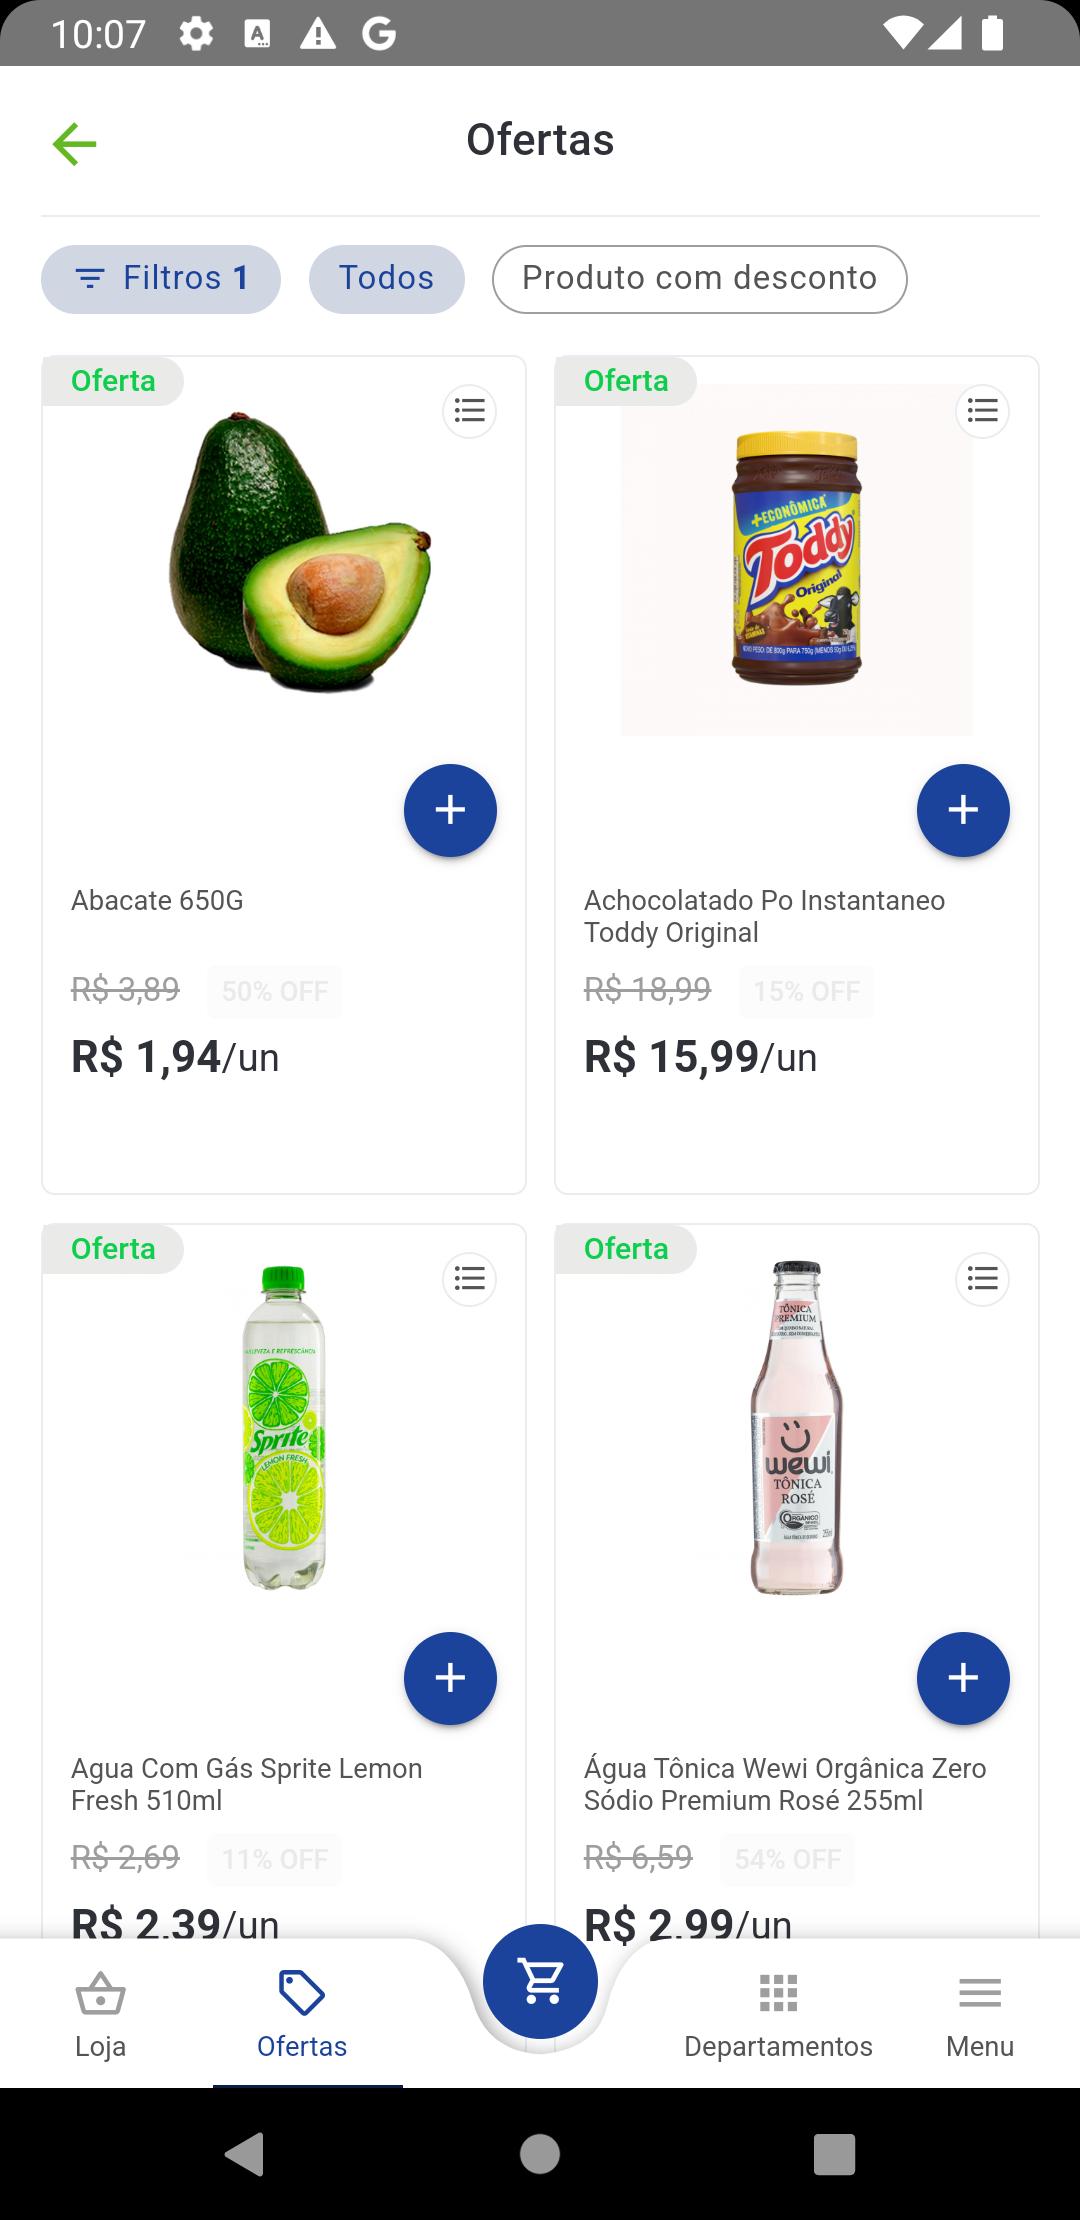Open the Filtros filter options
Viewport: 1080px width, 2220px height.
[x=161, y=279]
